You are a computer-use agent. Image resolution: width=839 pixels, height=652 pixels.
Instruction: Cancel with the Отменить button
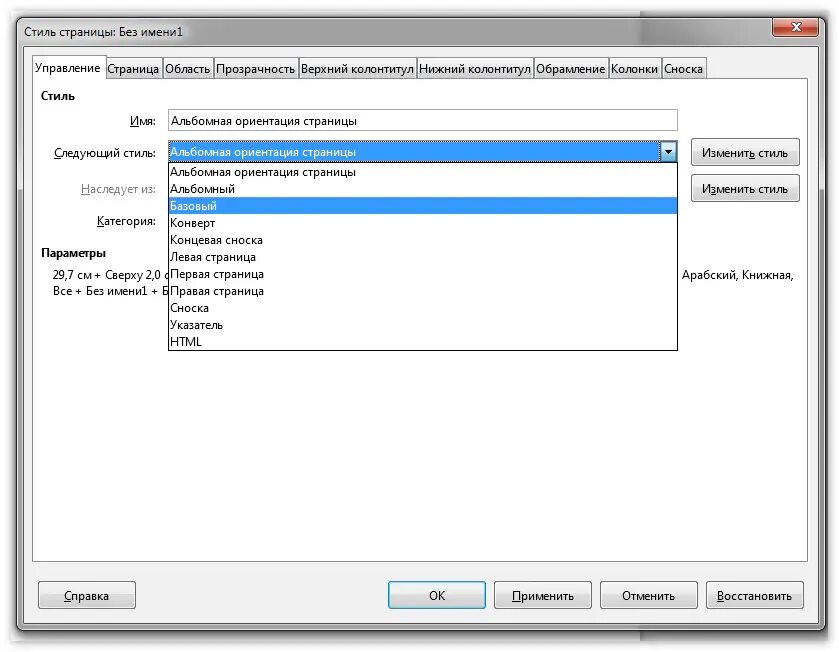coord(649,596)
